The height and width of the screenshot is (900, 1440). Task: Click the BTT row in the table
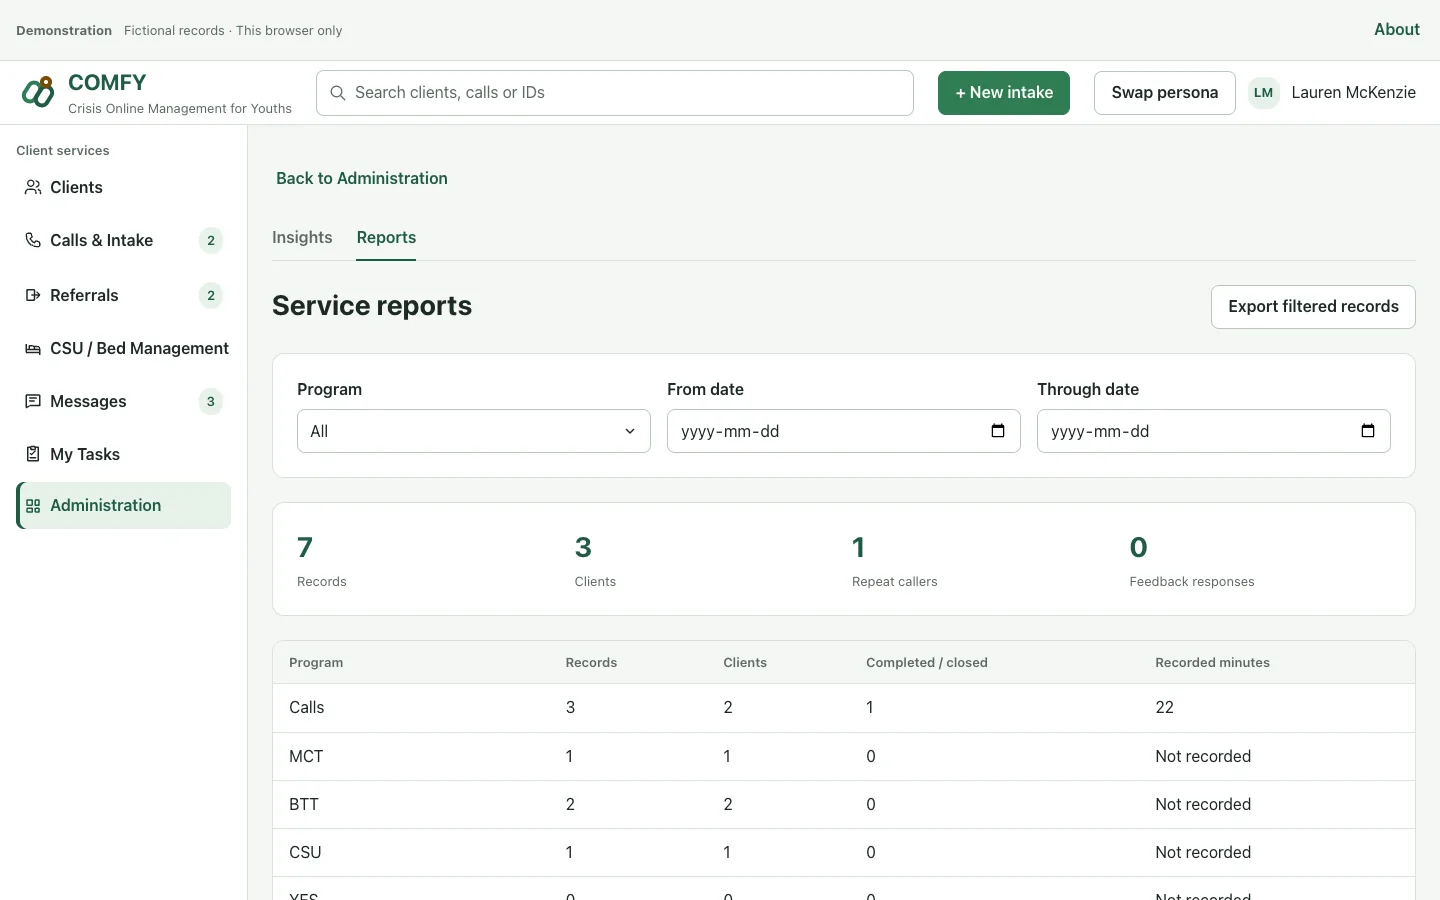(x=844, y=805)
